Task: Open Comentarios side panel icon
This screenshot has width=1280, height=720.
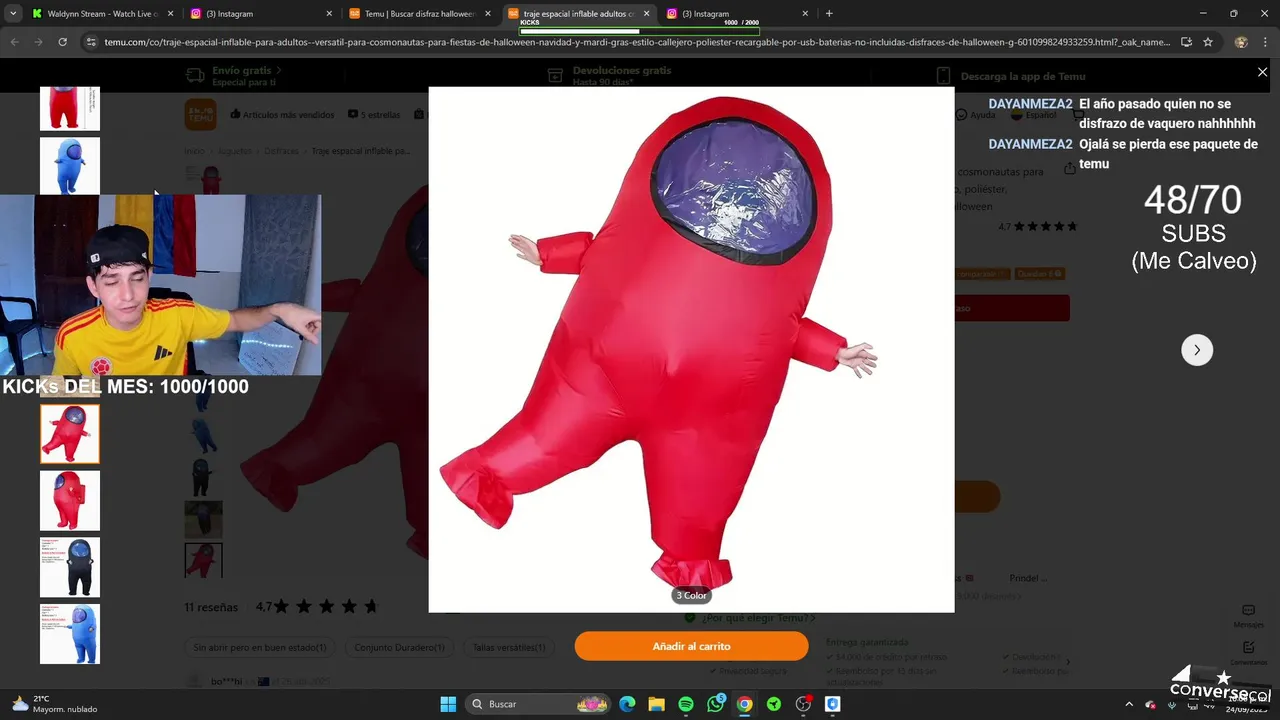Action: (x=1249, y=653)
